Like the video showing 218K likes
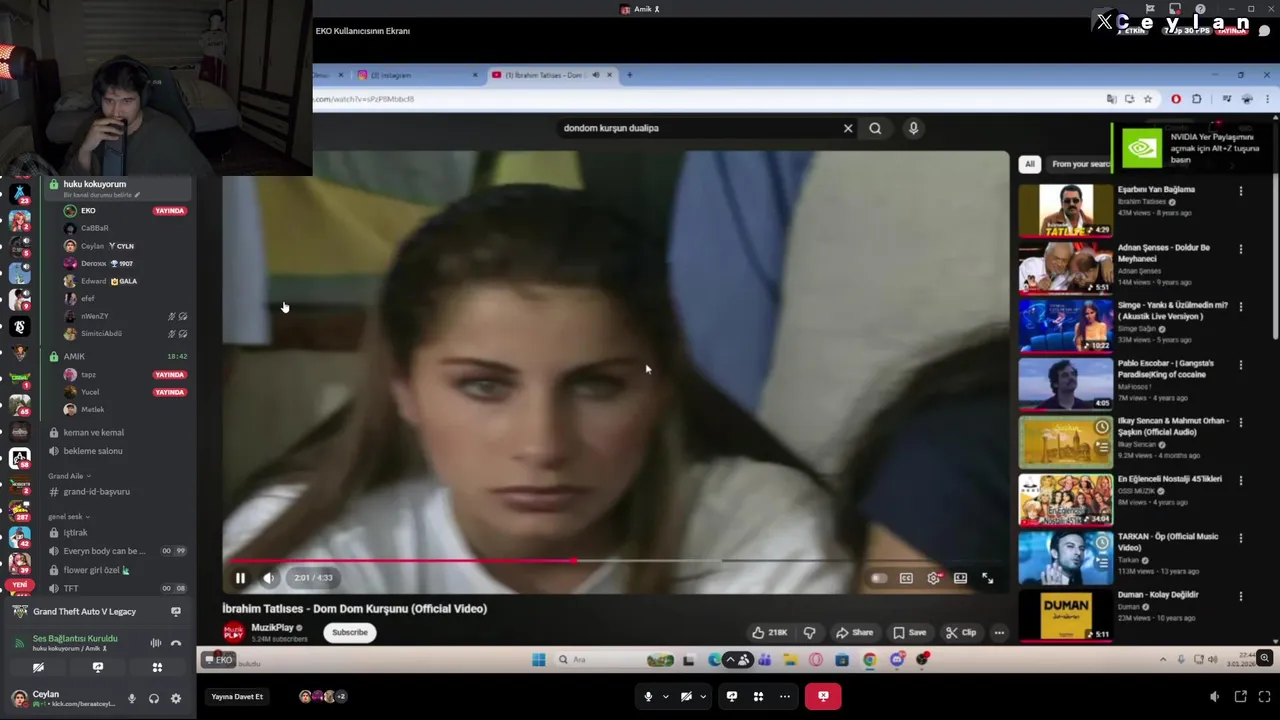The image size is (1280, 720). coord(769,632)
